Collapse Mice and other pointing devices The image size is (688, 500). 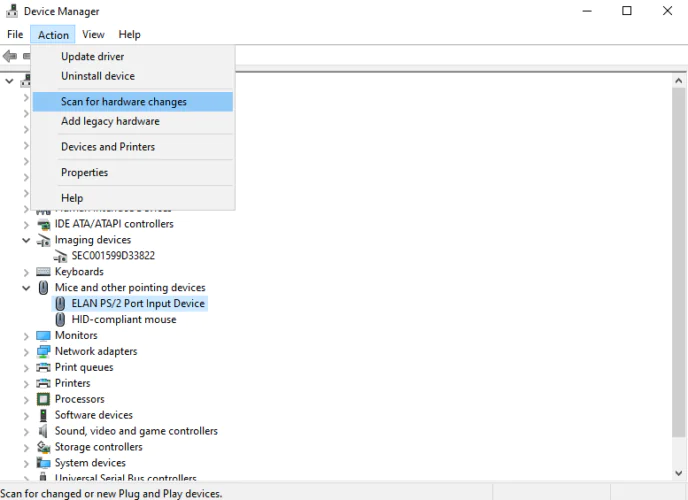point(27,288)
